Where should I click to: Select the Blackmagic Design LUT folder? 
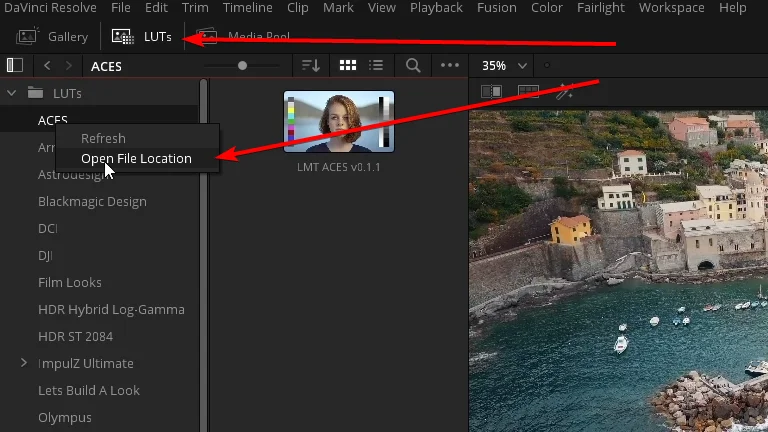point(92,202)
